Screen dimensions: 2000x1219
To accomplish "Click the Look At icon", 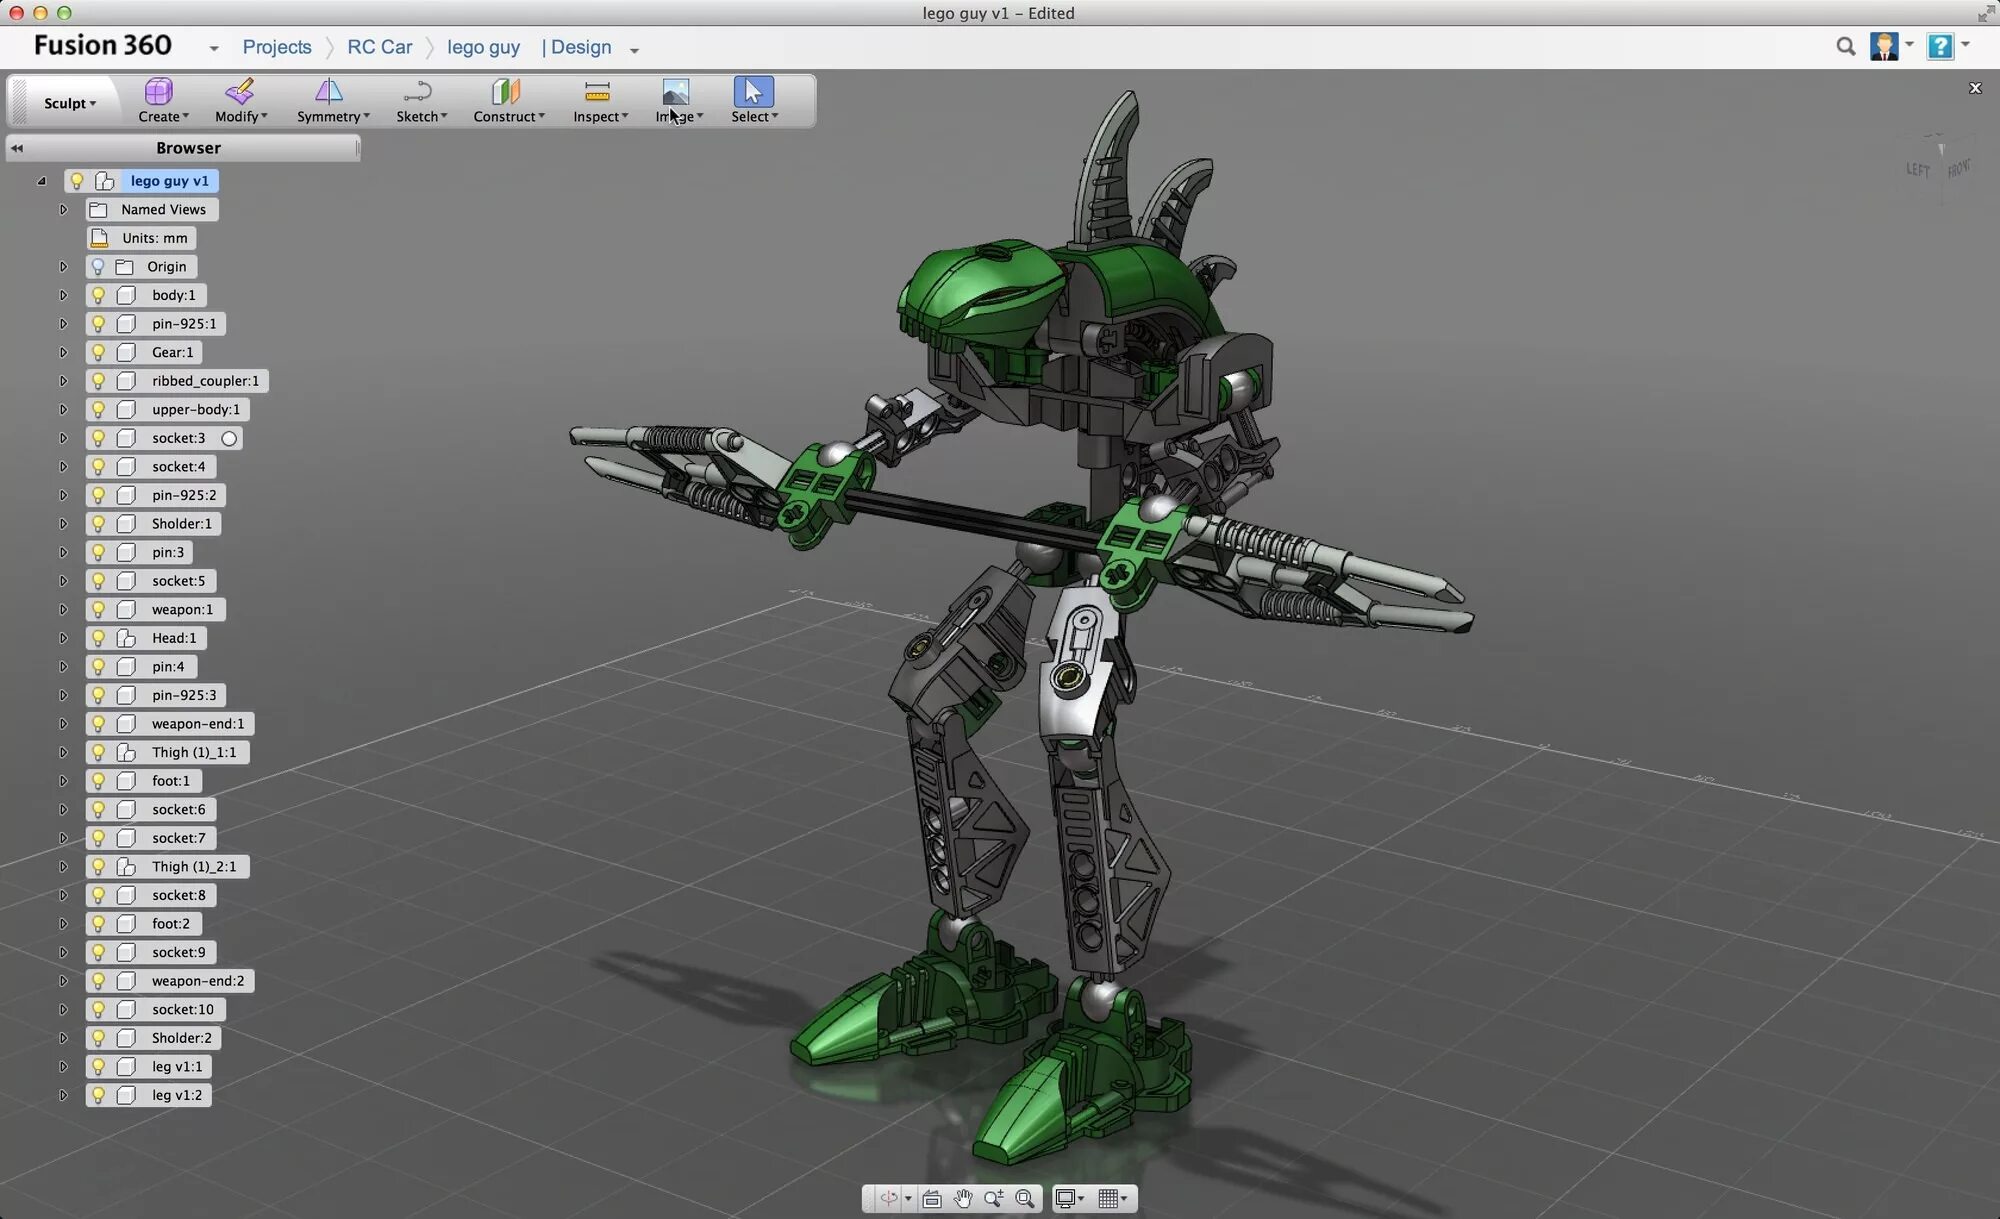I will [932, 1198].
